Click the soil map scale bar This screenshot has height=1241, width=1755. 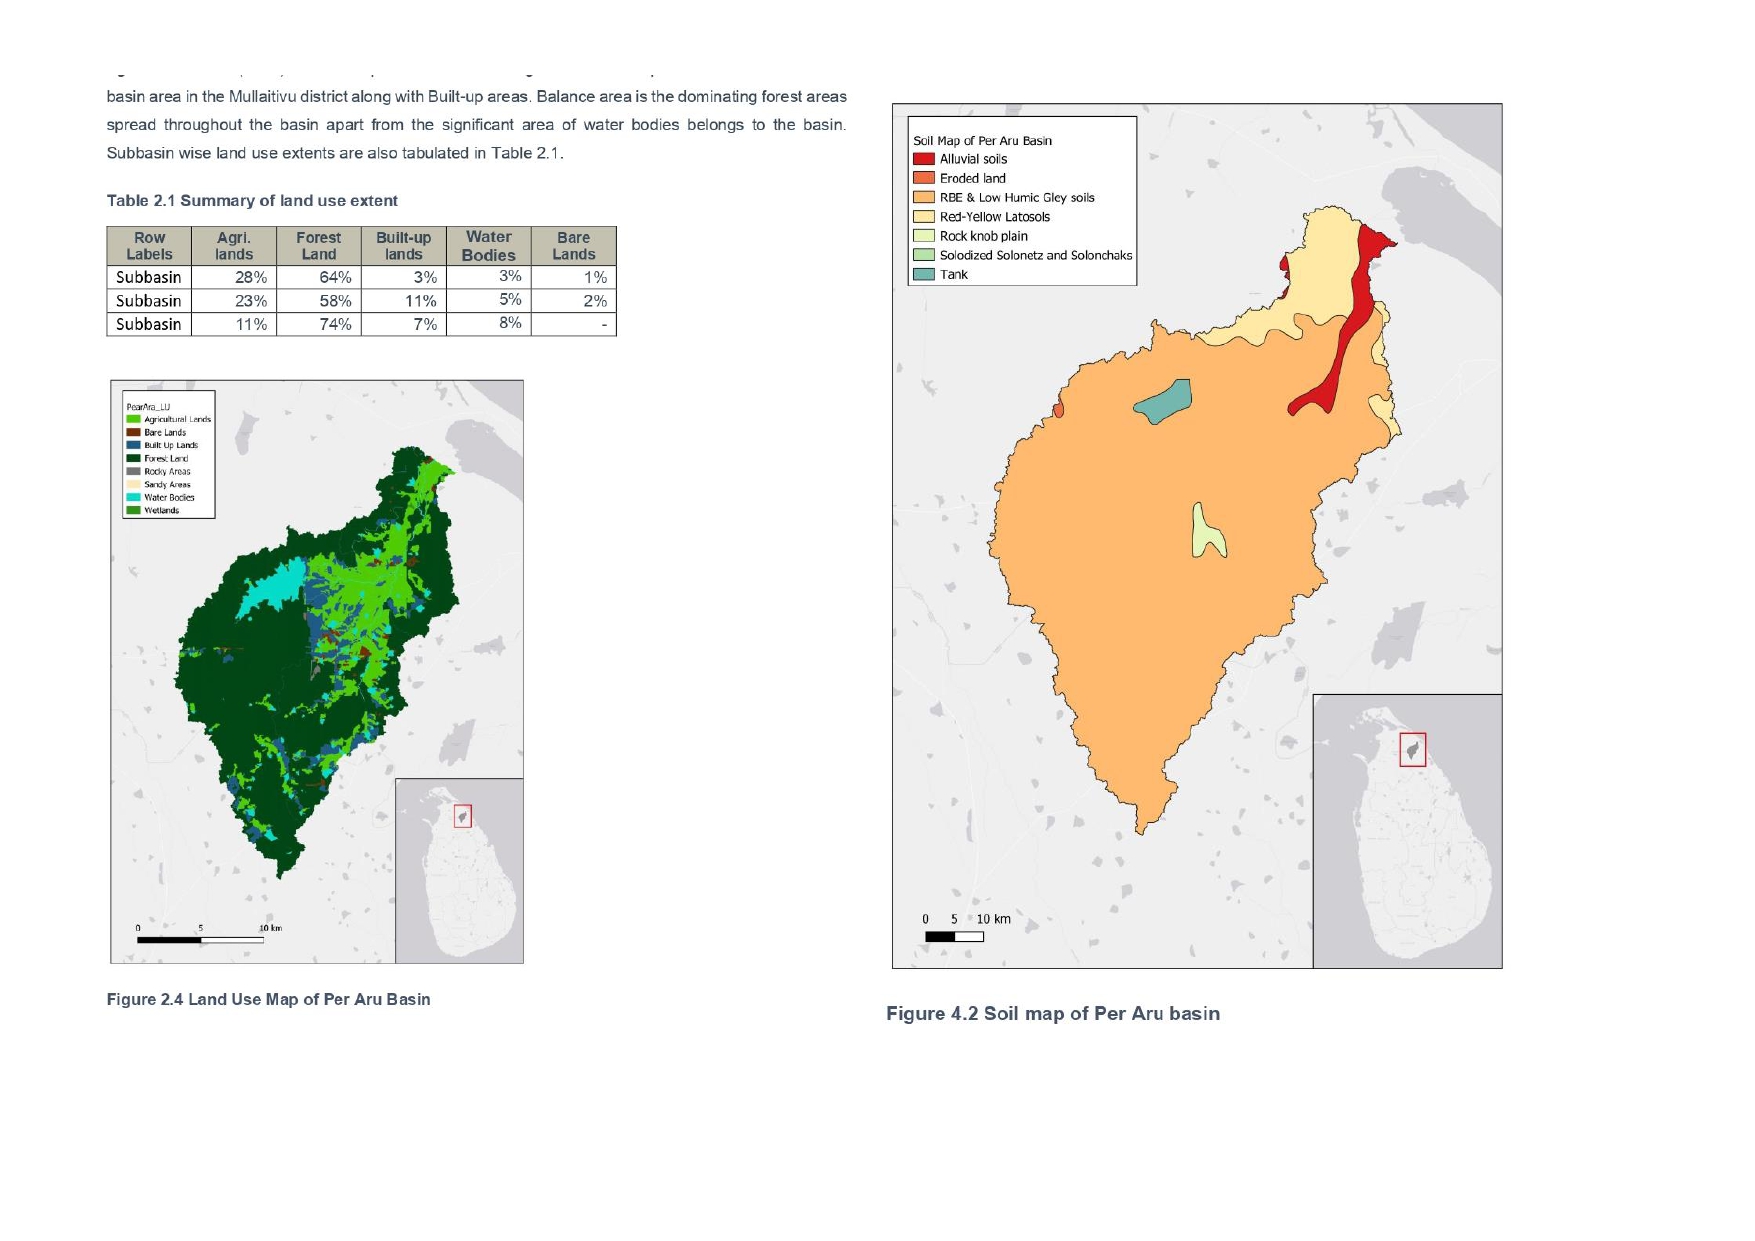coord(954,937)
